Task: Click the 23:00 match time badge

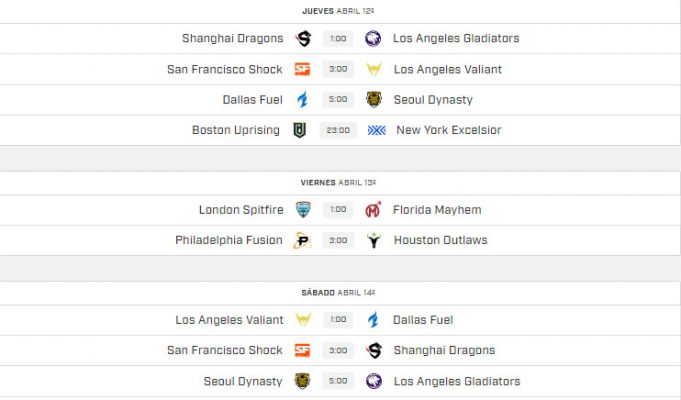Action: [x=337, y=130]
